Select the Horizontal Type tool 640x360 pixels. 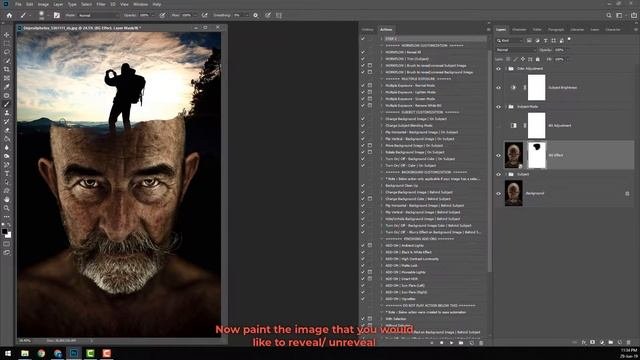[x=7, y=173]
